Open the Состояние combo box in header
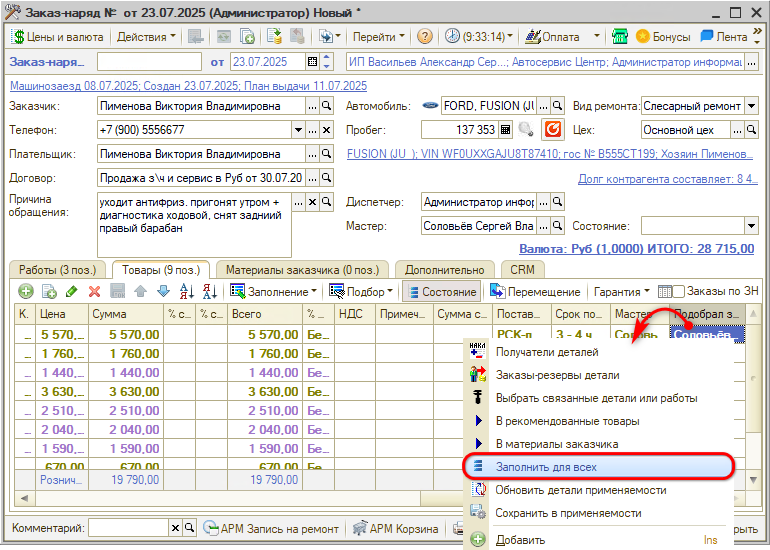Image resolution: width=770 pixels, height=550 pixels. click(x=751, y=226)
